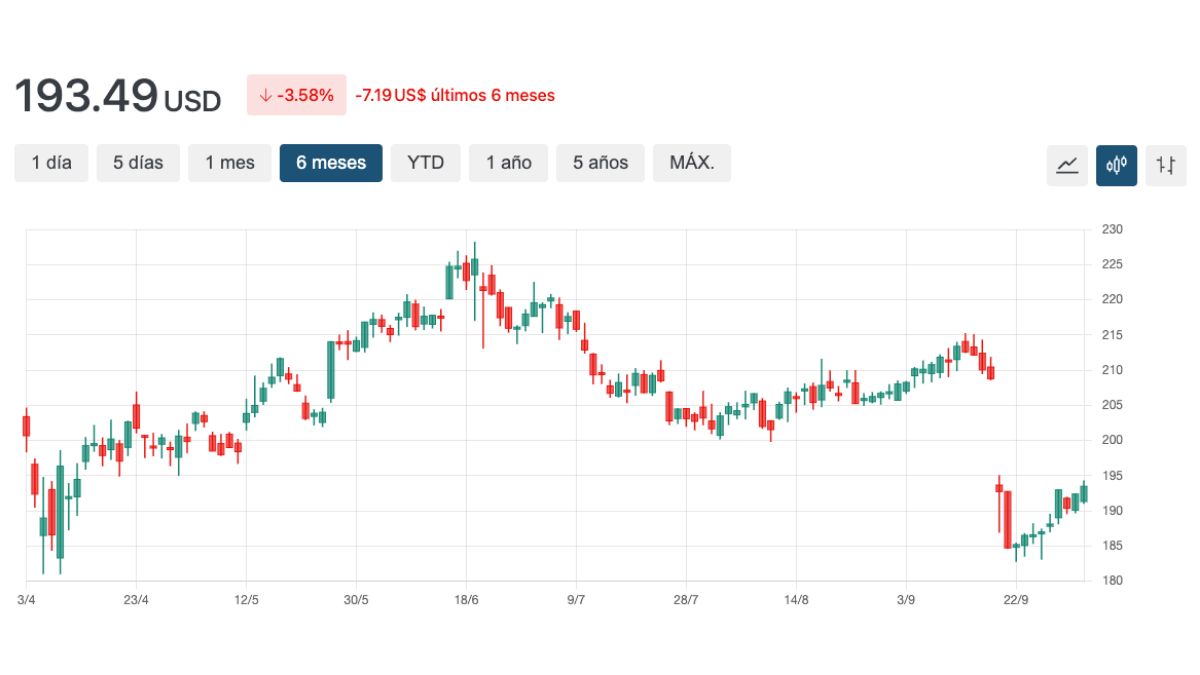
Task: Switch to the OHLC bar chart icon
Action: tap(1165, 165)
